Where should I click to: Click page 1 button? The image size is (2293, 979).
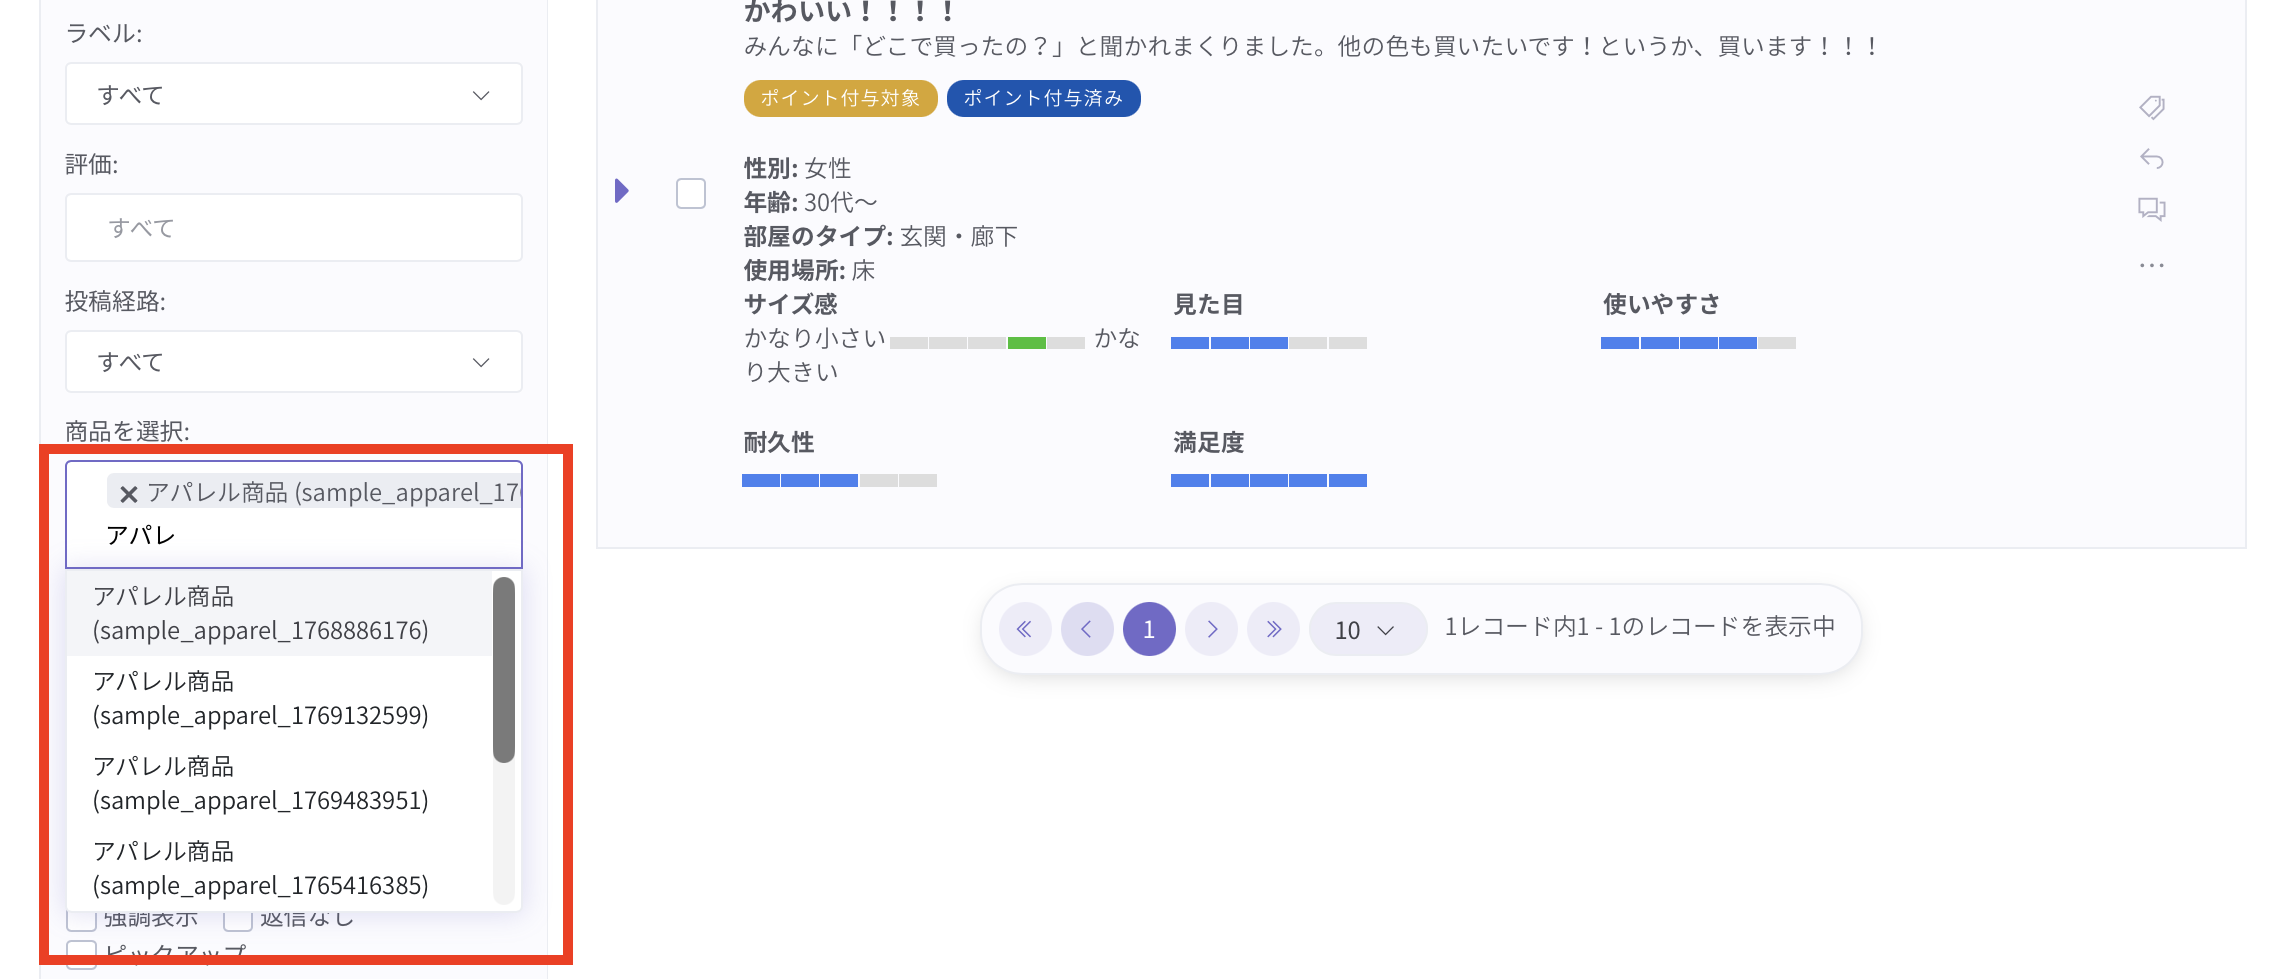coord(1149,629)
